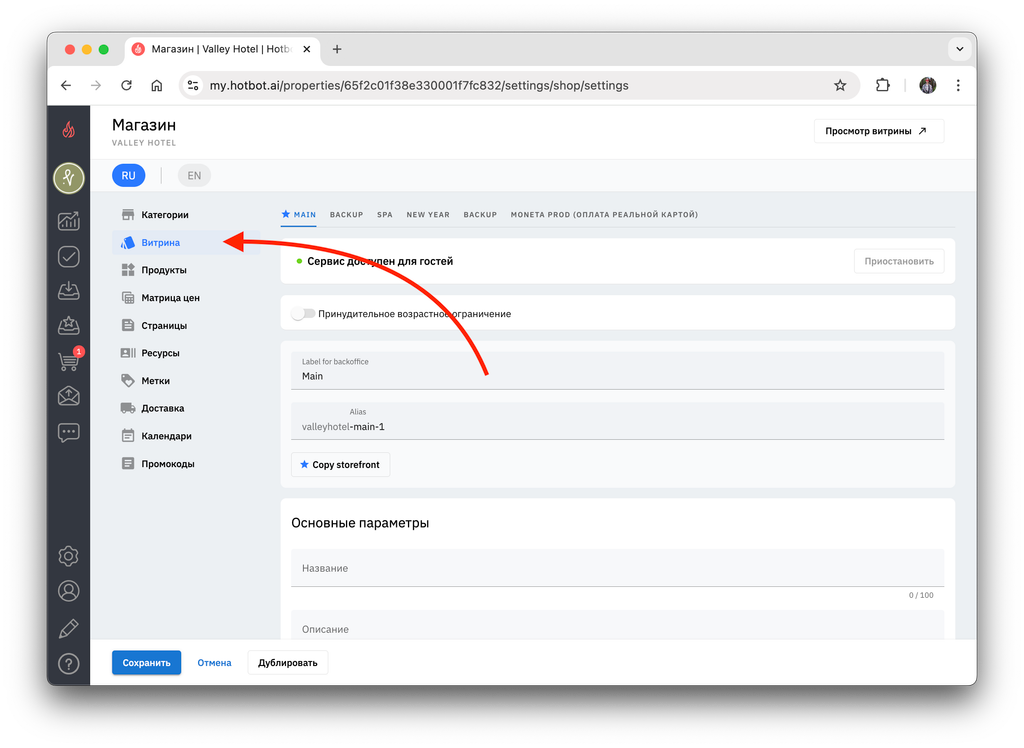Image resolution: width=1024 pixels, height=748 pixels.
Task: Open Категории menu item
Action: pos(186,215)
